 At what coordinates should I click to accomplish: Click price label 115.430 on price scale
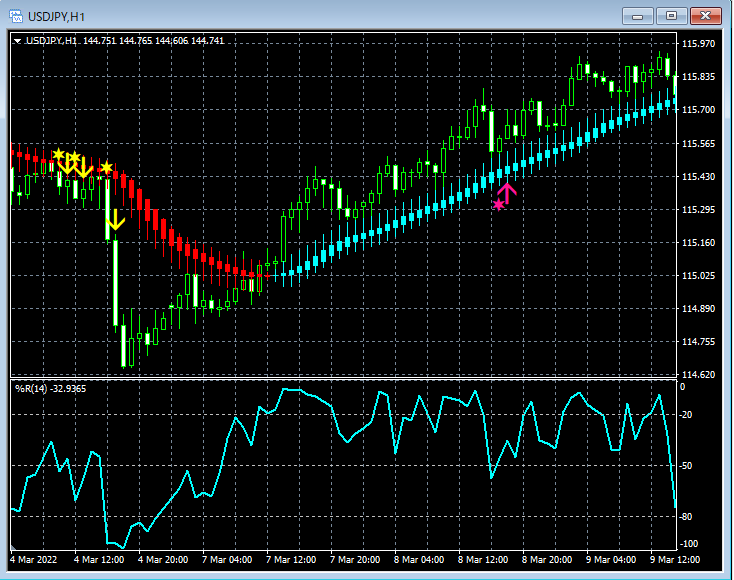pyautogui.click(x=698, y=176)
